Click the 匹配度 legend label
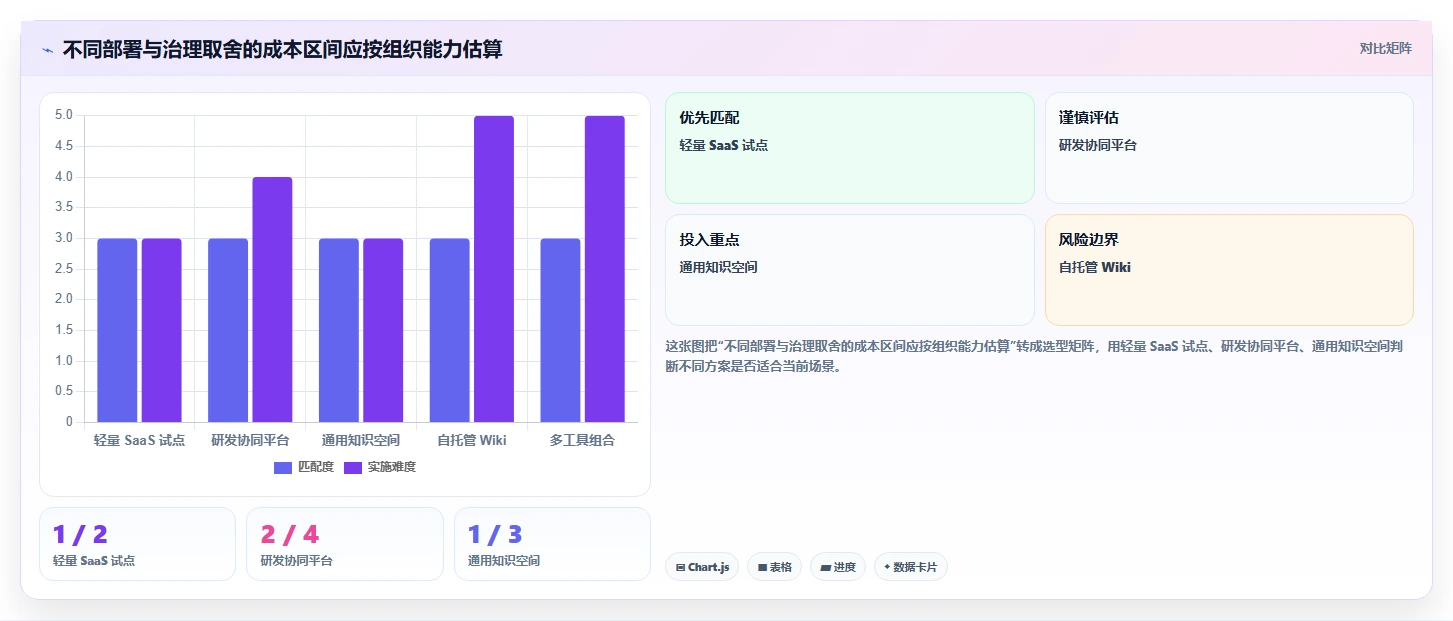The height and width of the screenshot is (621, 1453). pyautogui.click(x=316, y=467)
